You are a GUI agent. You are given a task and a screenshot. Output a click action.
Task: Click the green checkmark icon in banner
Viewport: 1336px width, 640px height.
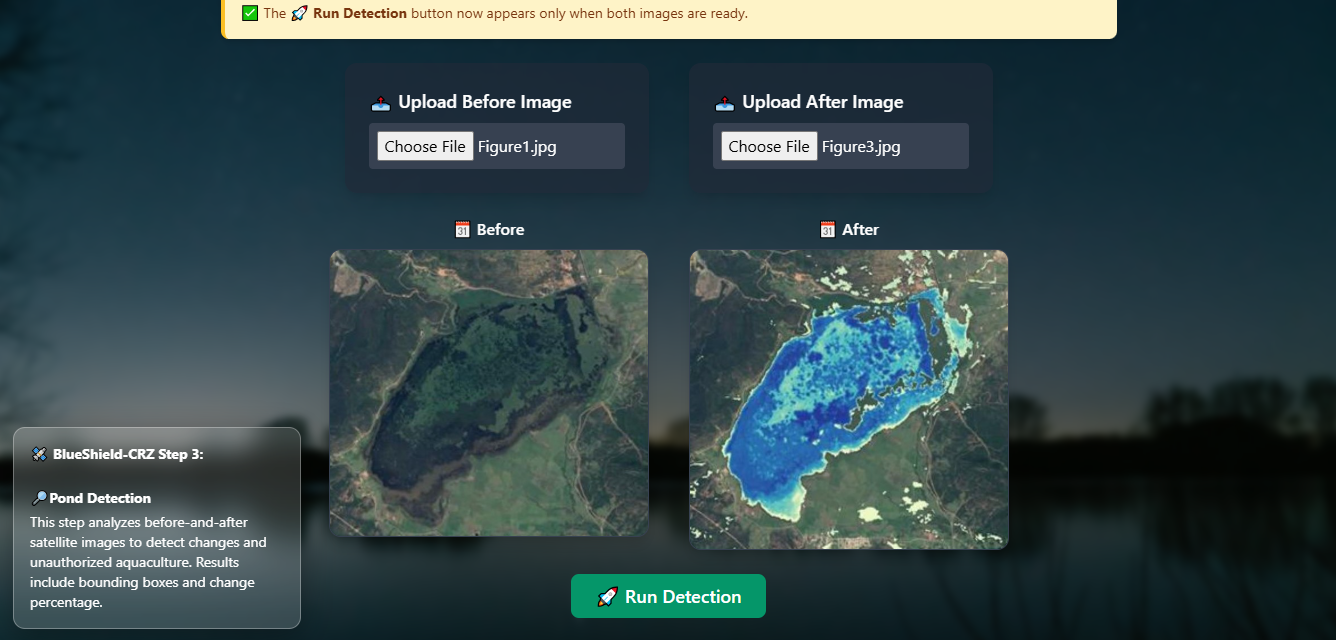click(250, 13)
